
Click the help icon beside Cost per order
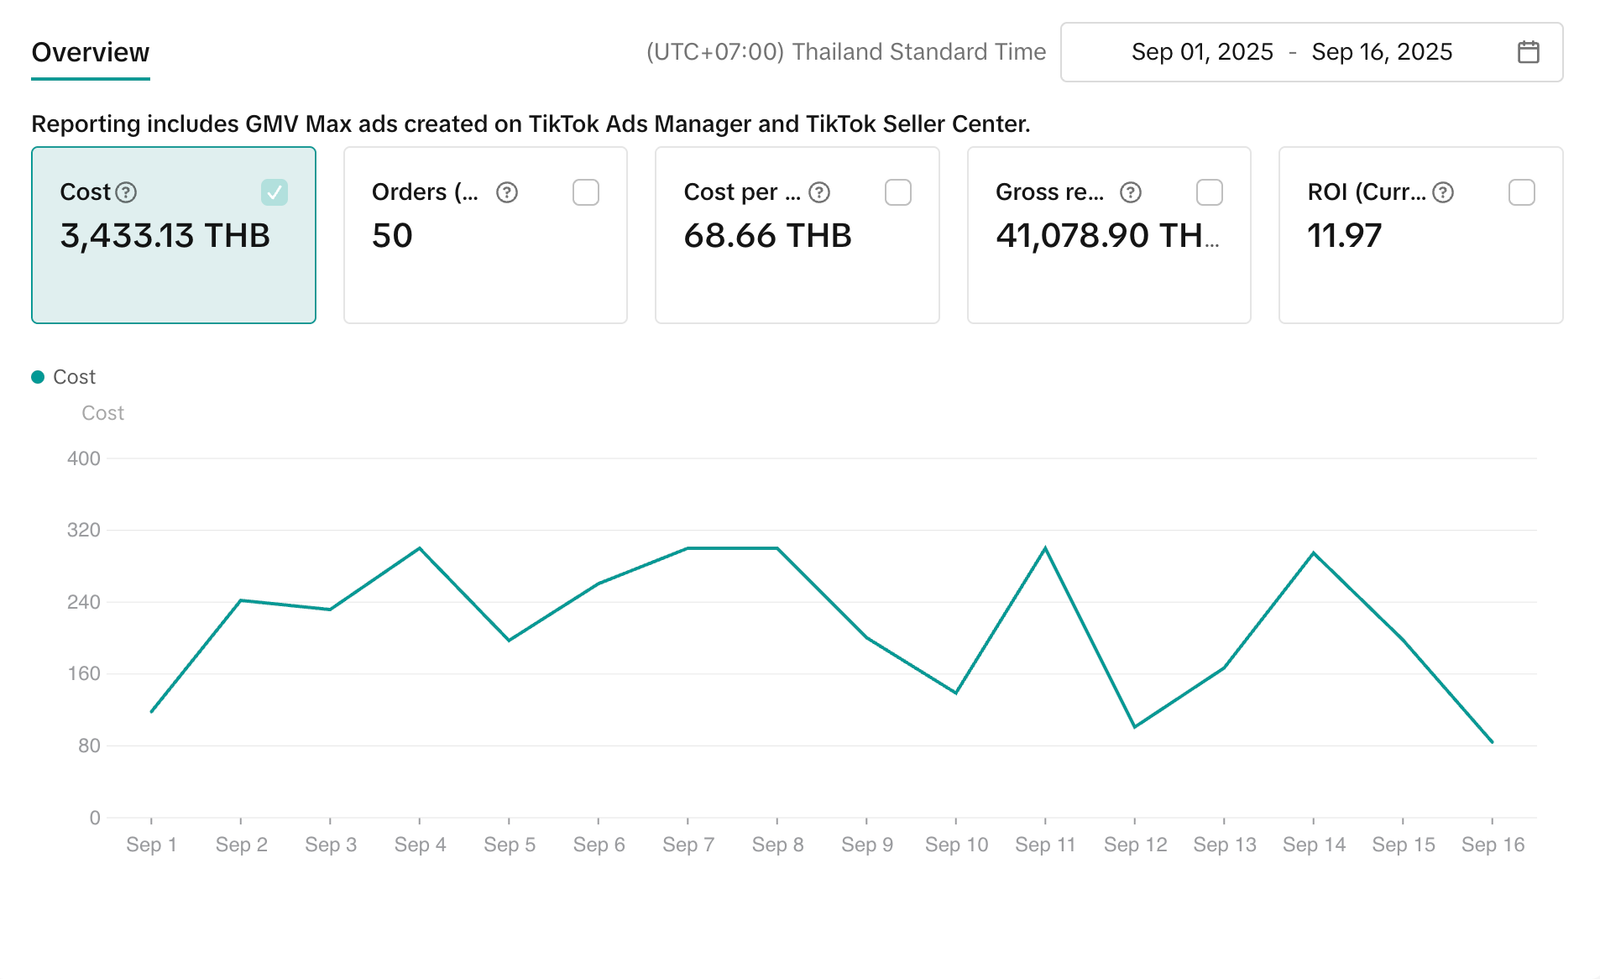click(819, 192)
